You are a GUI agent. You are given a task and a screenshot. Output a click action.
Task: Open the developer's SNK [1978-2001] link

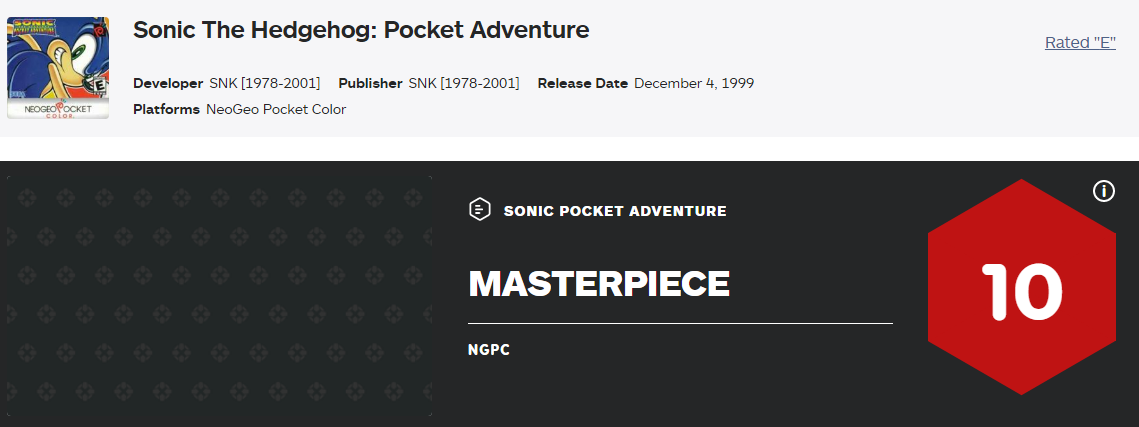[264, 83]
